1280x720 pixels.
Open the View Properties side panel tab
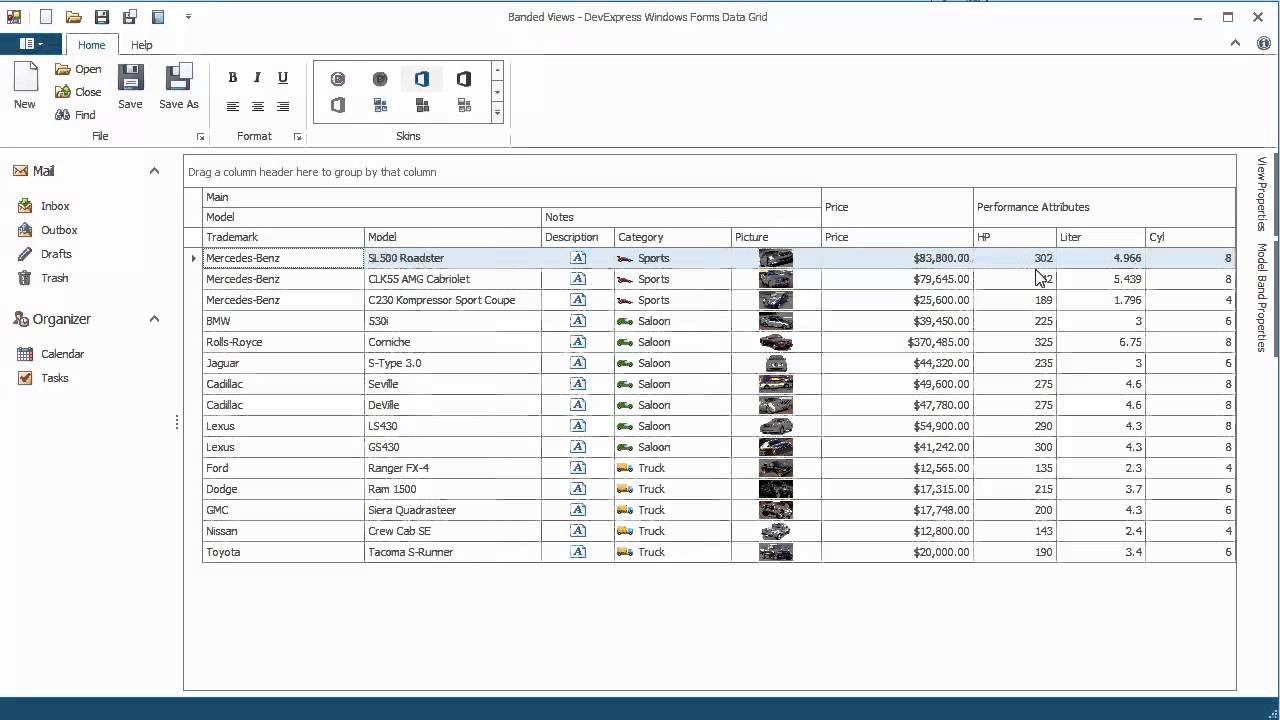(x=1262, y=193)
